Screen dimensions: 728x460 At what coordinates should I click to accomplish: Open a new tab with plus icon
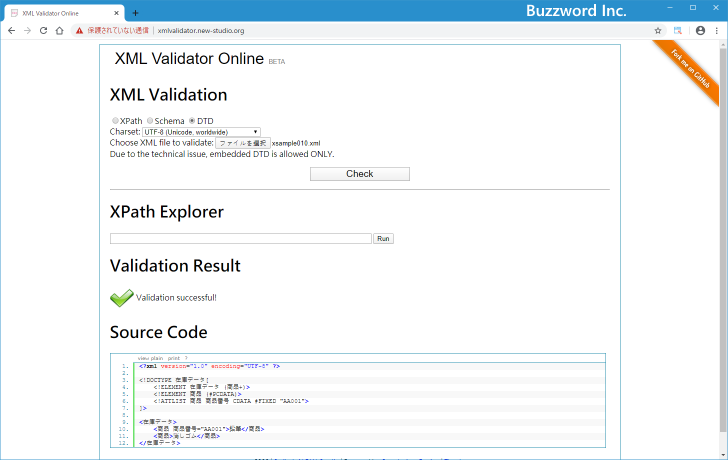pos(135,12)
